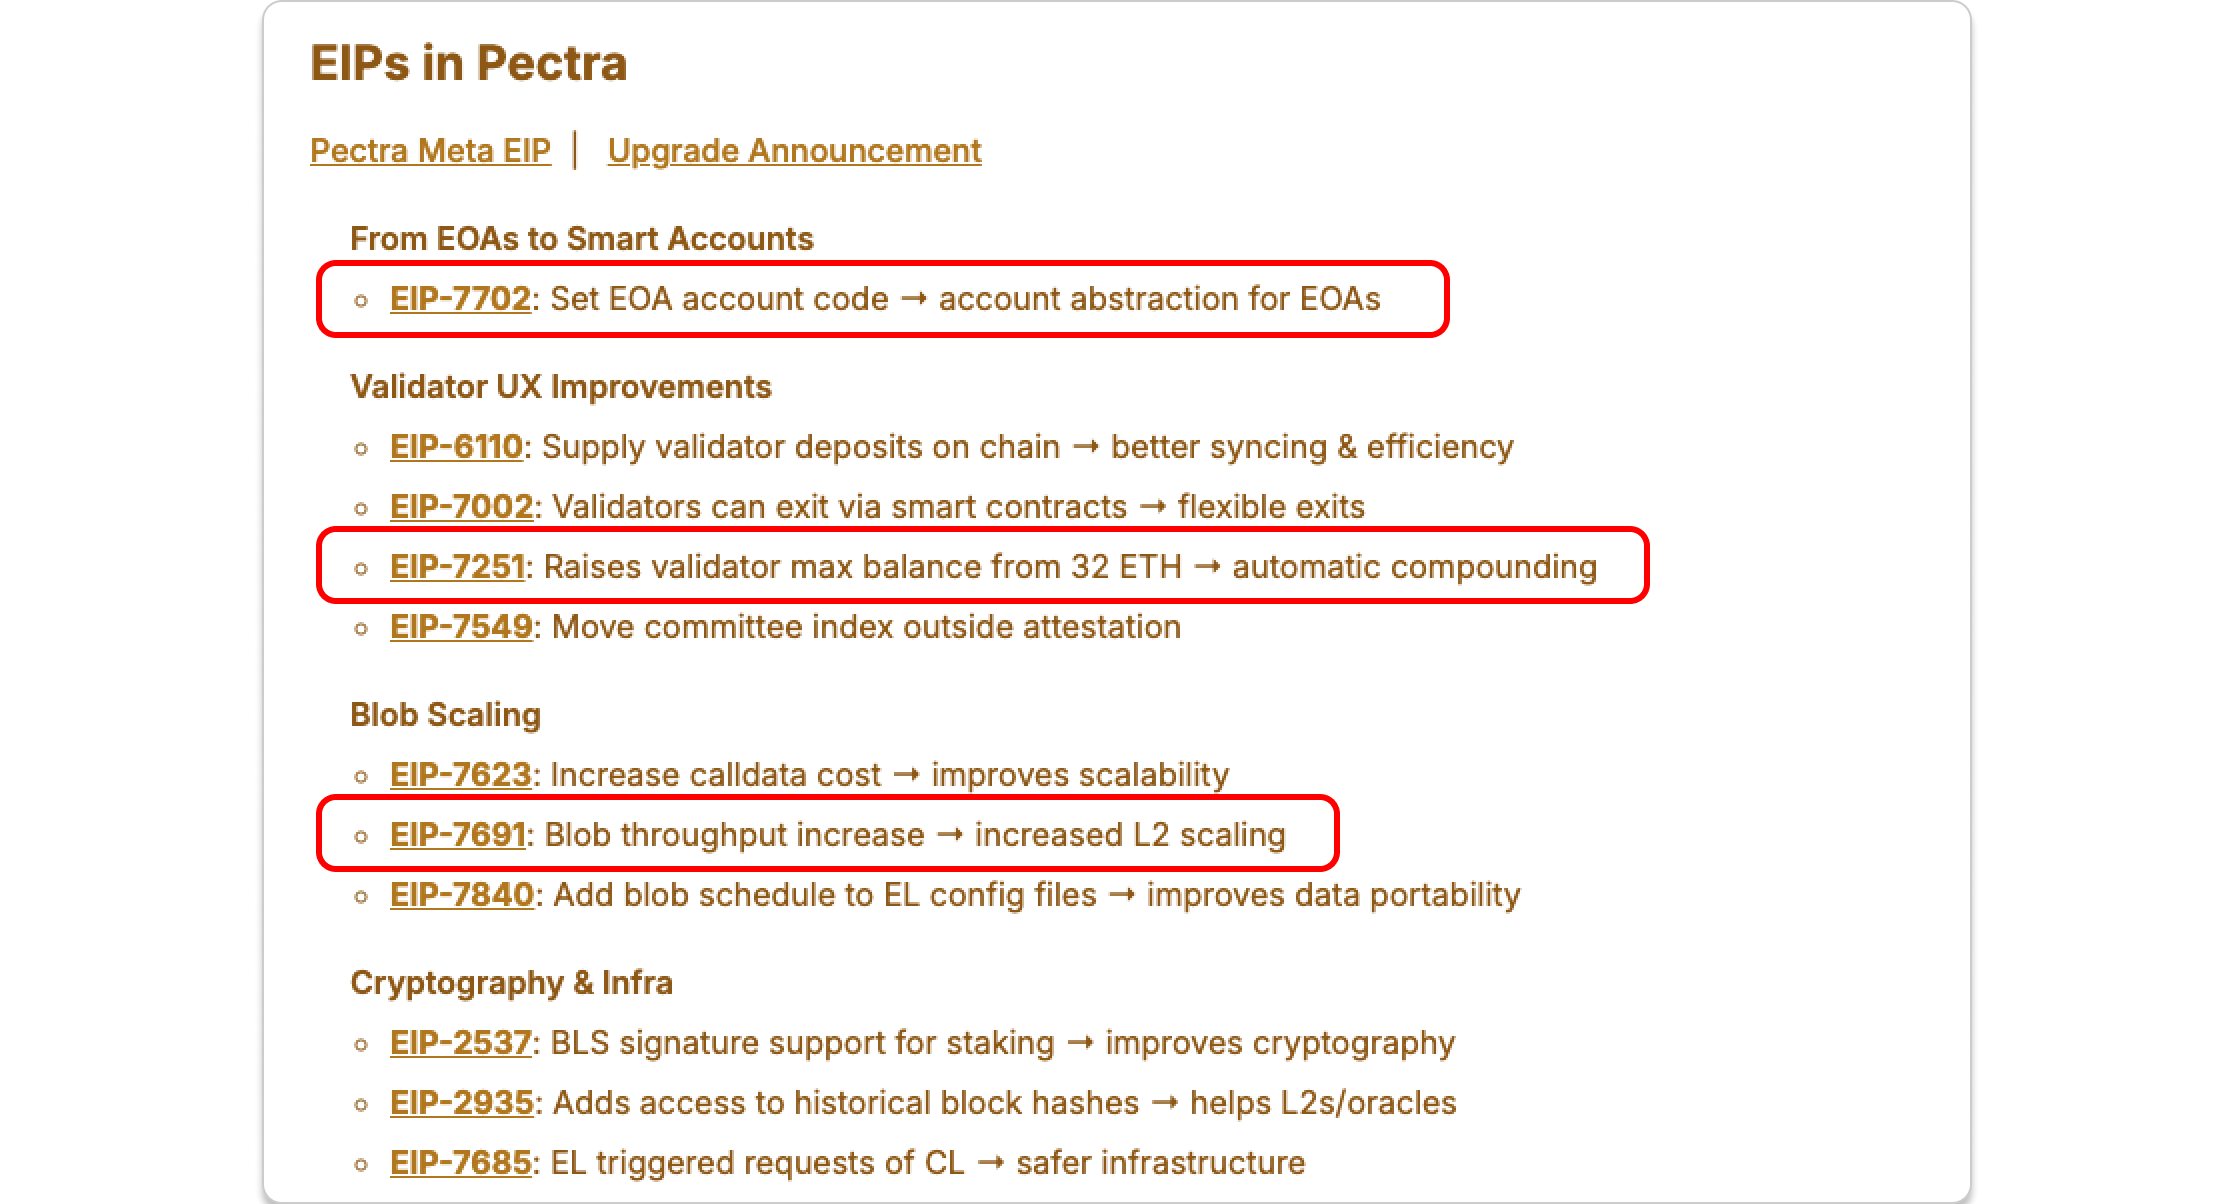This screenshot has width=2236, height=1204.
Task: Open the Pectra Meta EIP link
Action: [430, 150]
